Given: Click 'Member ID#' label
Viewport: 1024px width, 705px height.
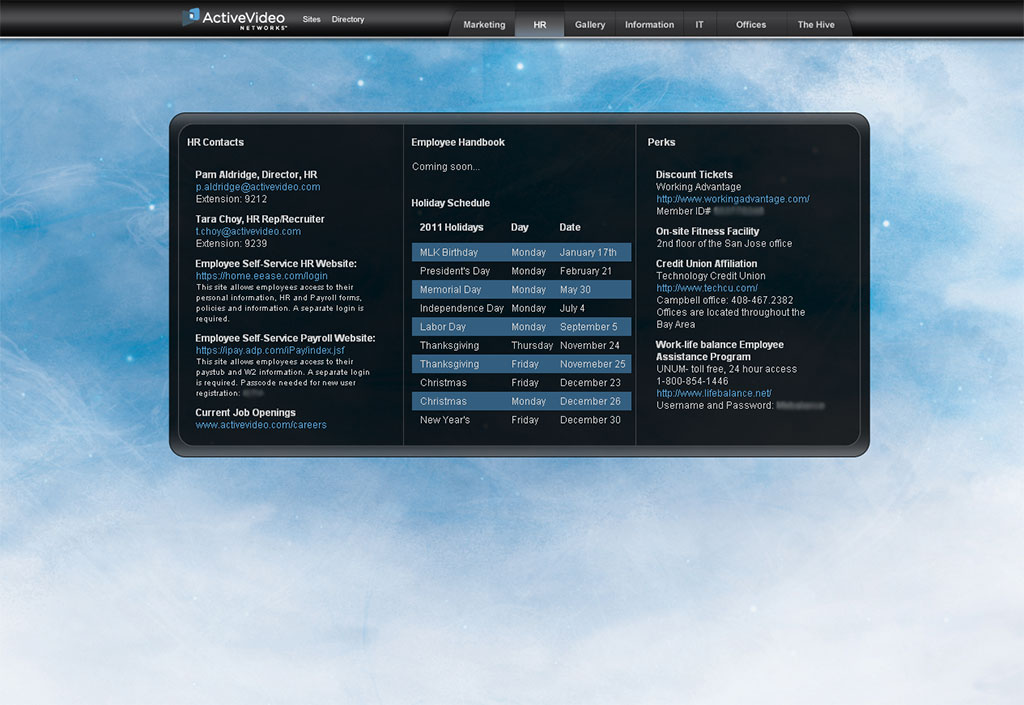Looking at the screenshot, I should pos(683,211).
